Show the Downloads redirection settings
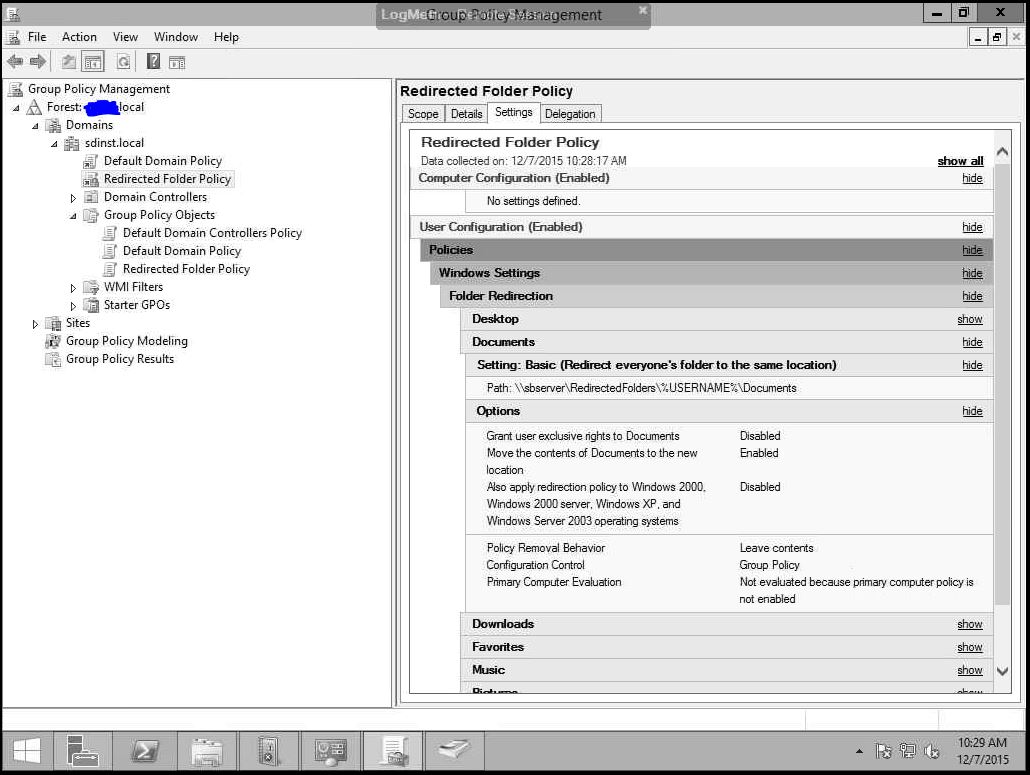This screenshot has height=775, width=1030. (x=969, y=624)
